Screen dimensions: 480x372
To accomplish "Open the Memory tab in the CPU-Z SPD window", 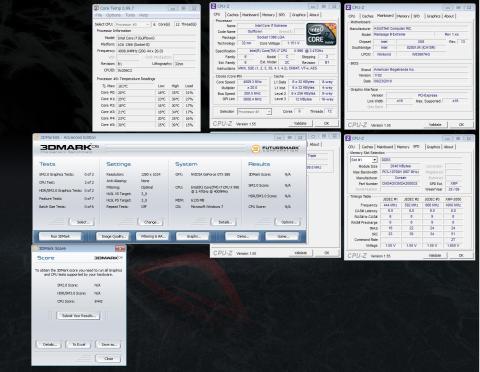I will tap(403, 147).
